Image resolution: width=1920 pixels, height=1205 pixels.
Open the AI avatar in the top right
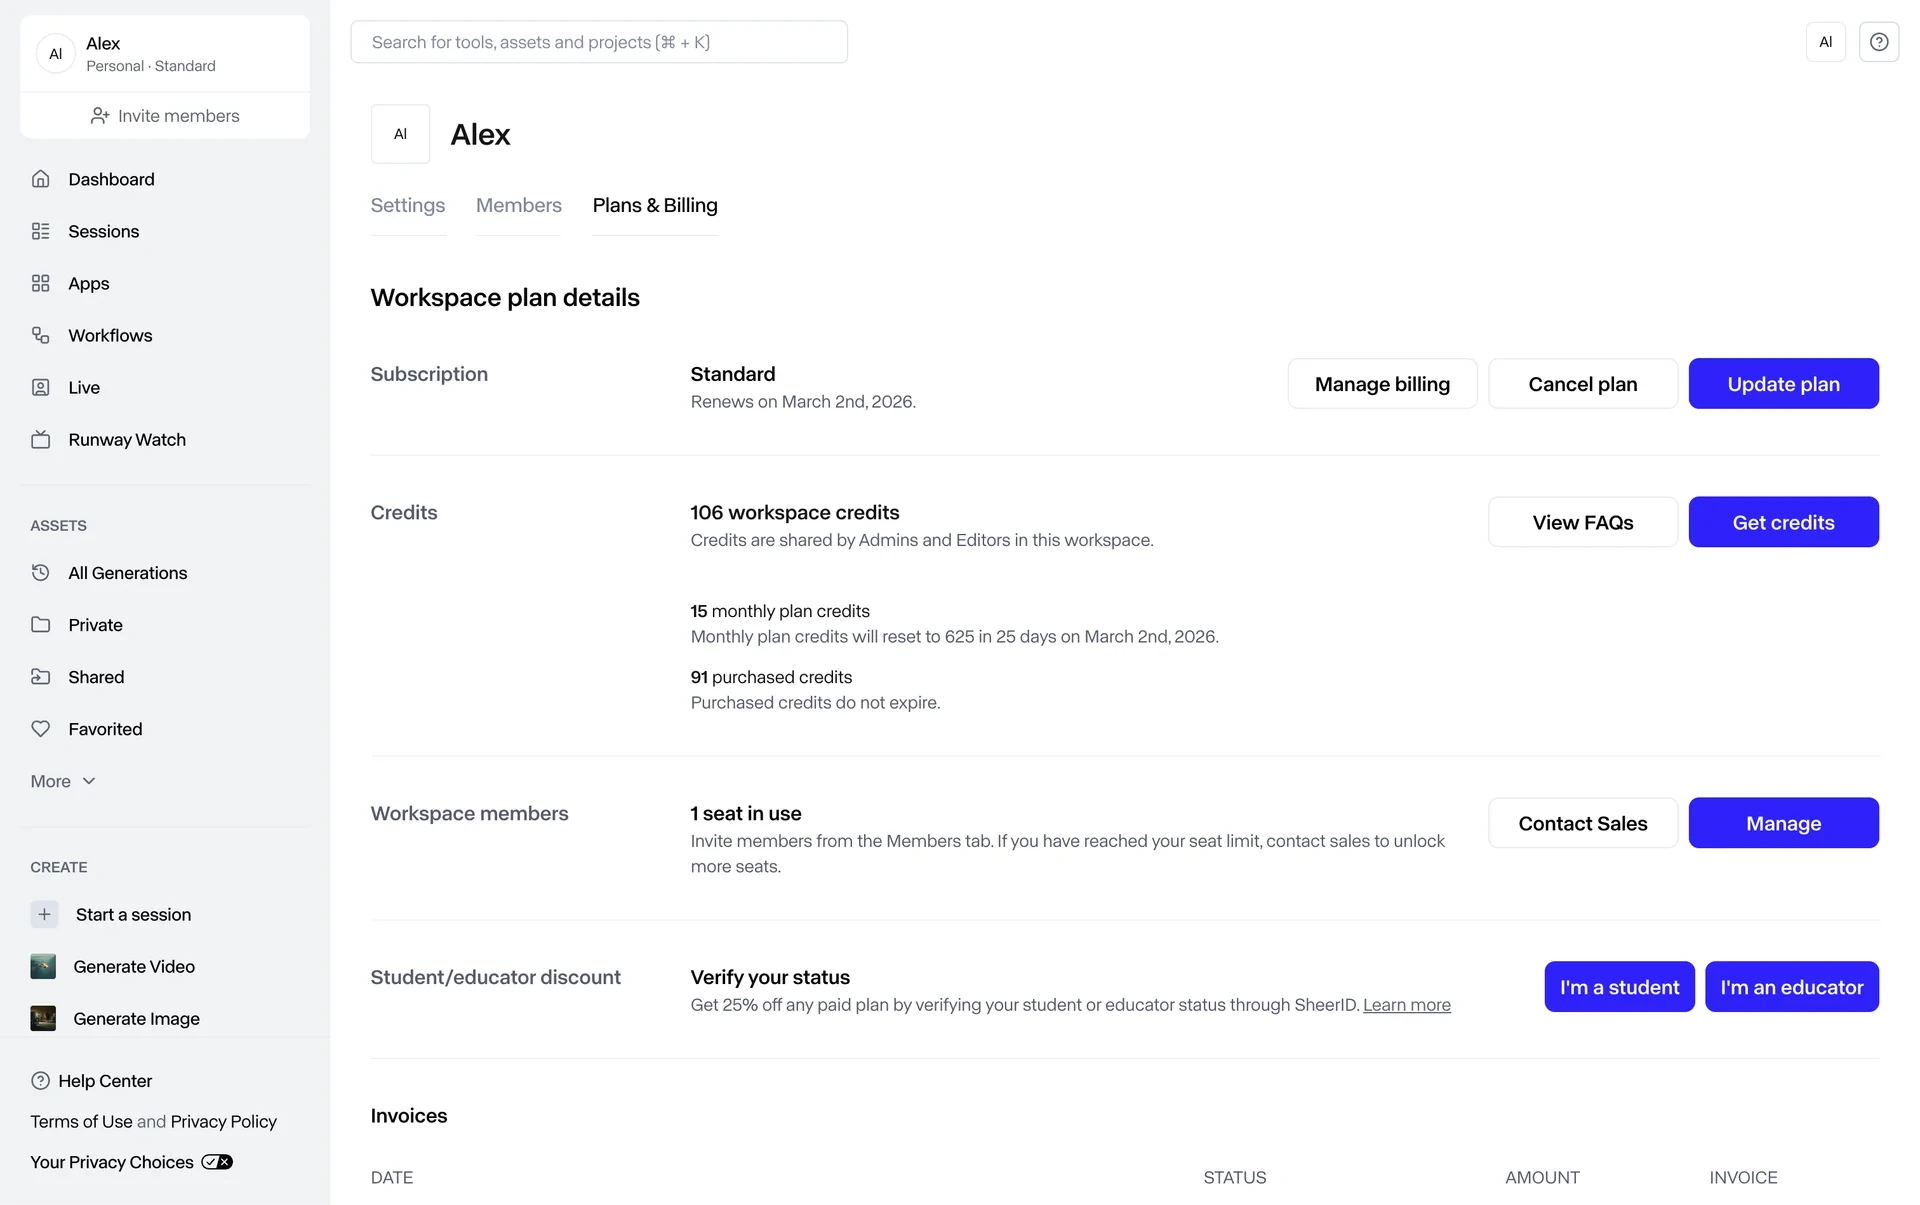(x=1826, y=42)
